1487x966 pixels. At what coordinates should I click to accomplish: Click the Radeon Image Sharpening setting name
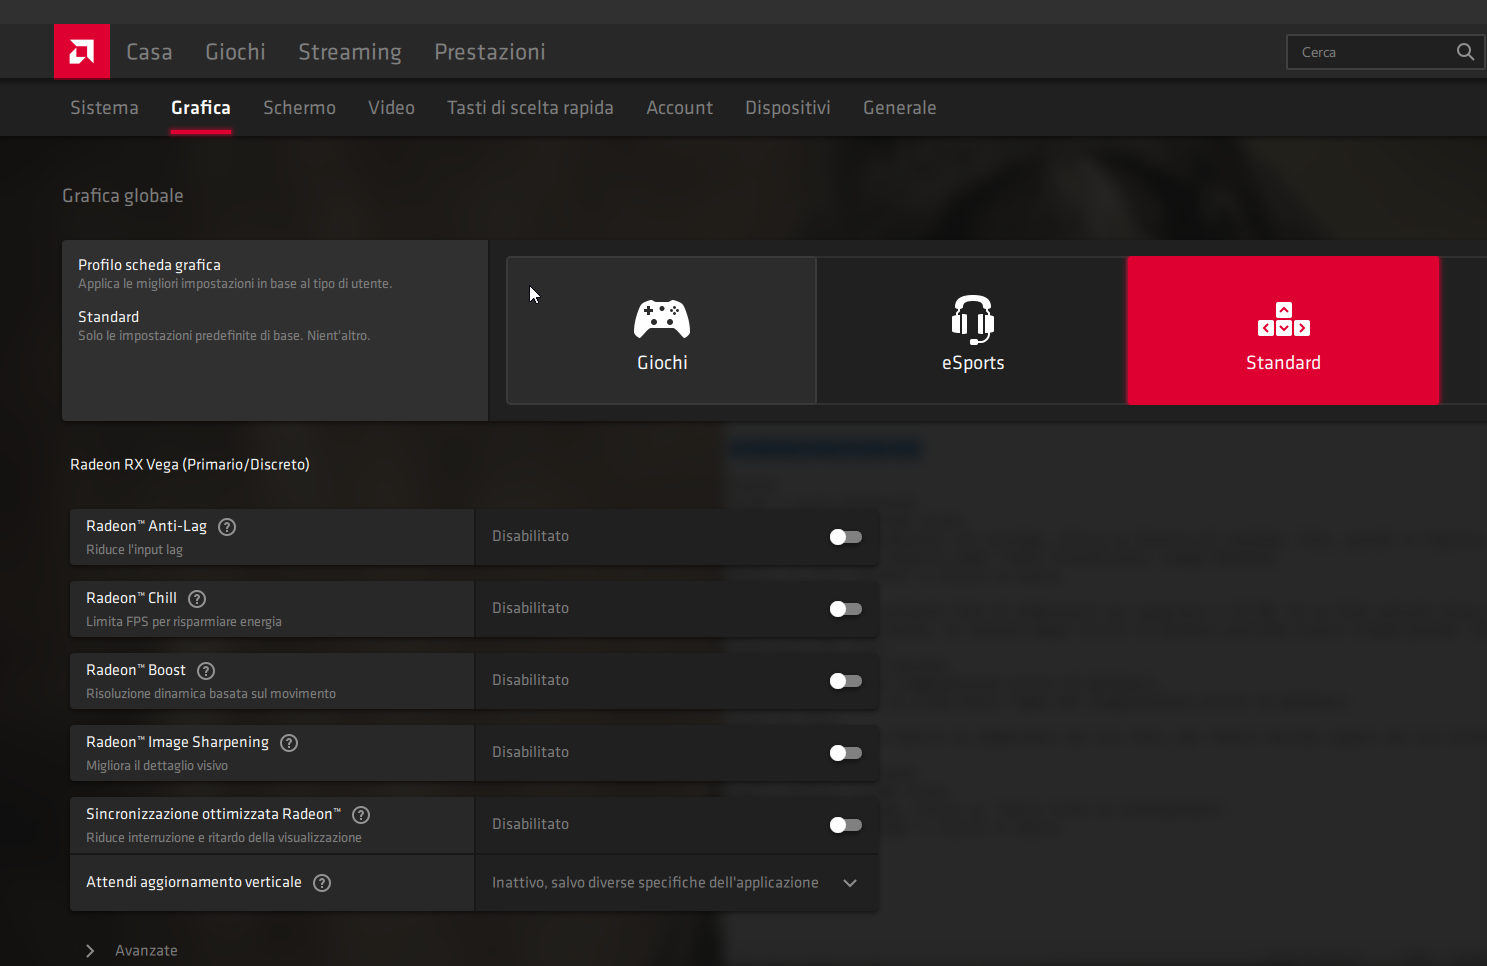pos(178,742)
